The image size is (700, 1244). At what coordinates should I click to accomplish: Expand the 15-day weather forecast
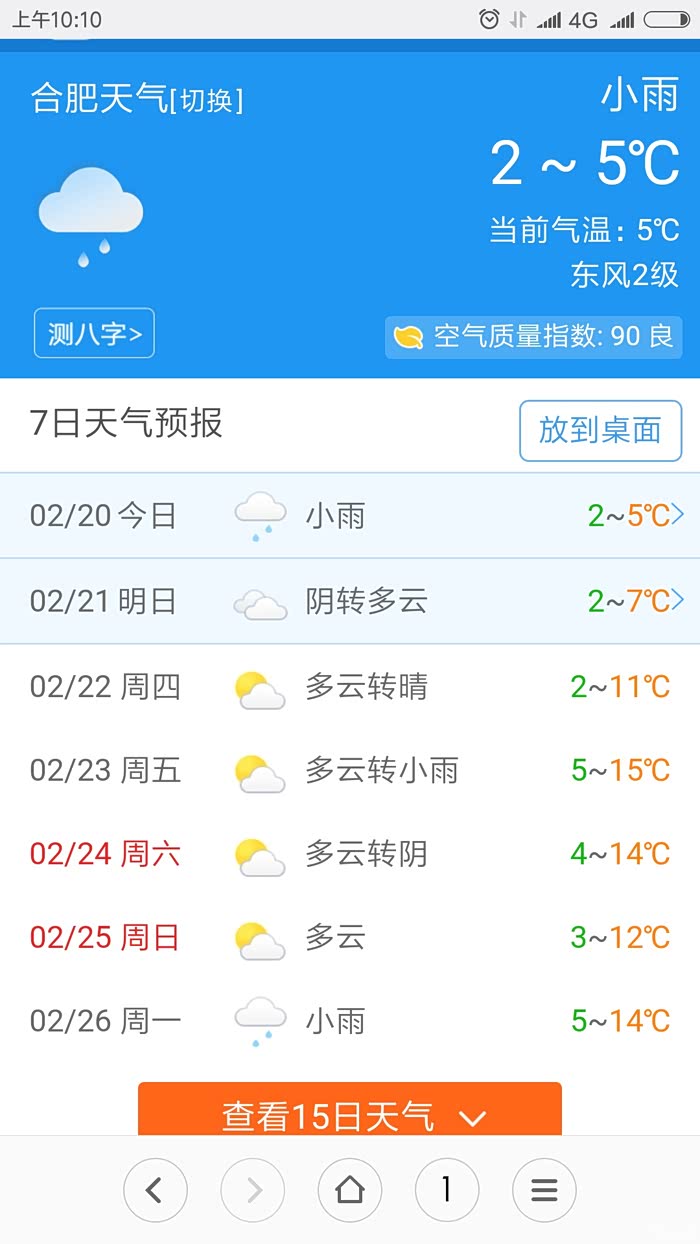click(x=350, y=1114)
